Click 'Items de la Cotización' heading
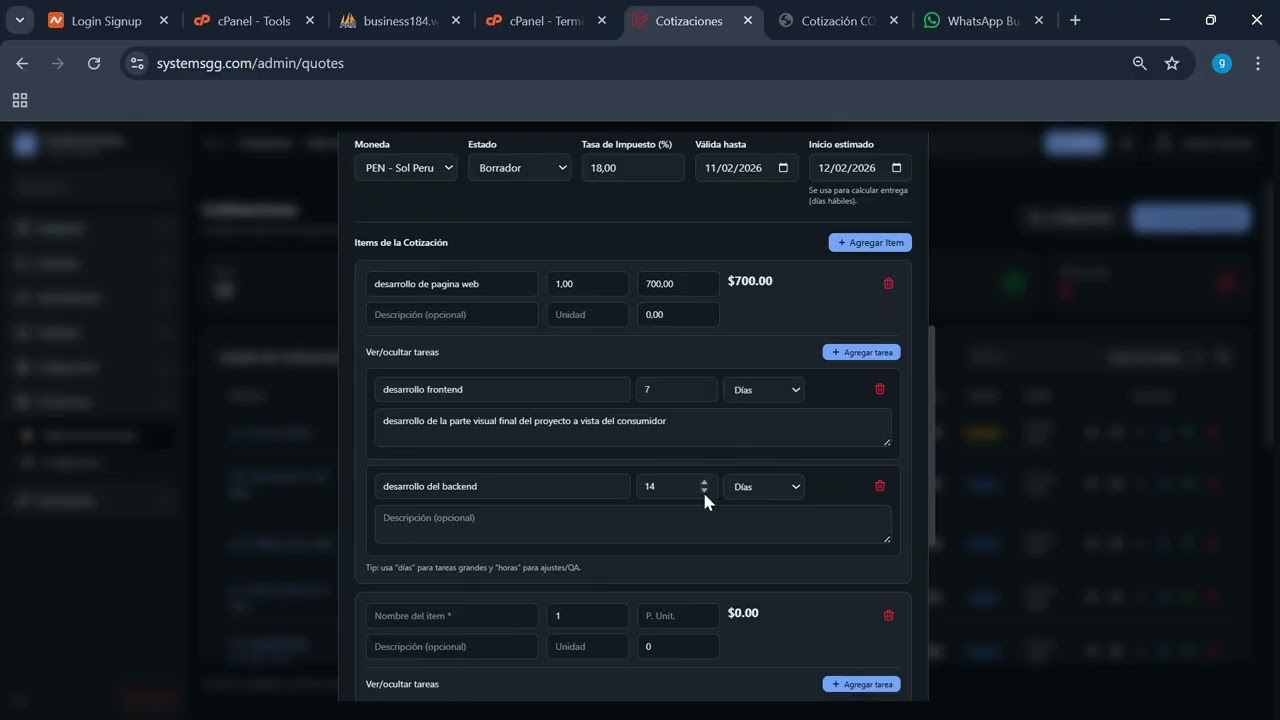This screenshot has width=1280, height=720. 401,243
